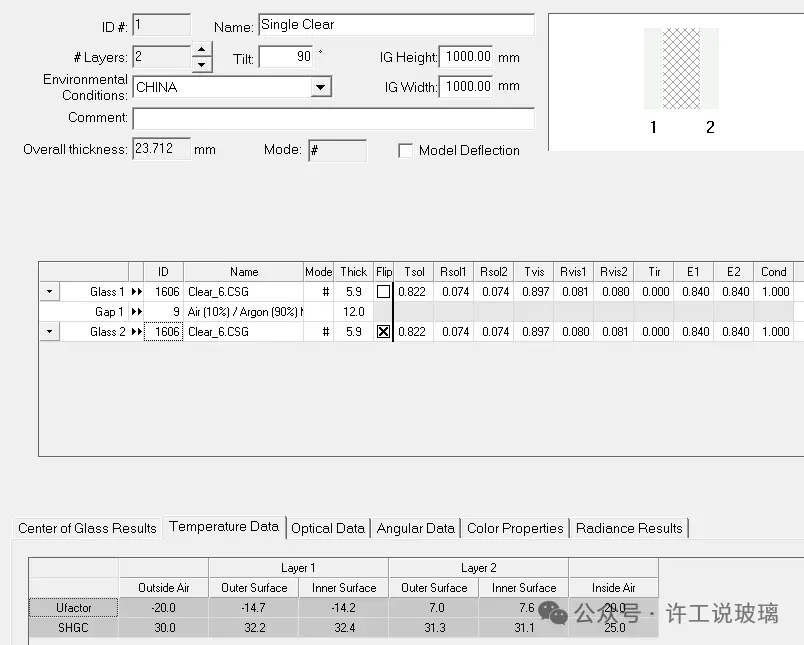
Task: Click SHGC Layer 1 Inner Surface 32.4
Action: tap(344, 628)
